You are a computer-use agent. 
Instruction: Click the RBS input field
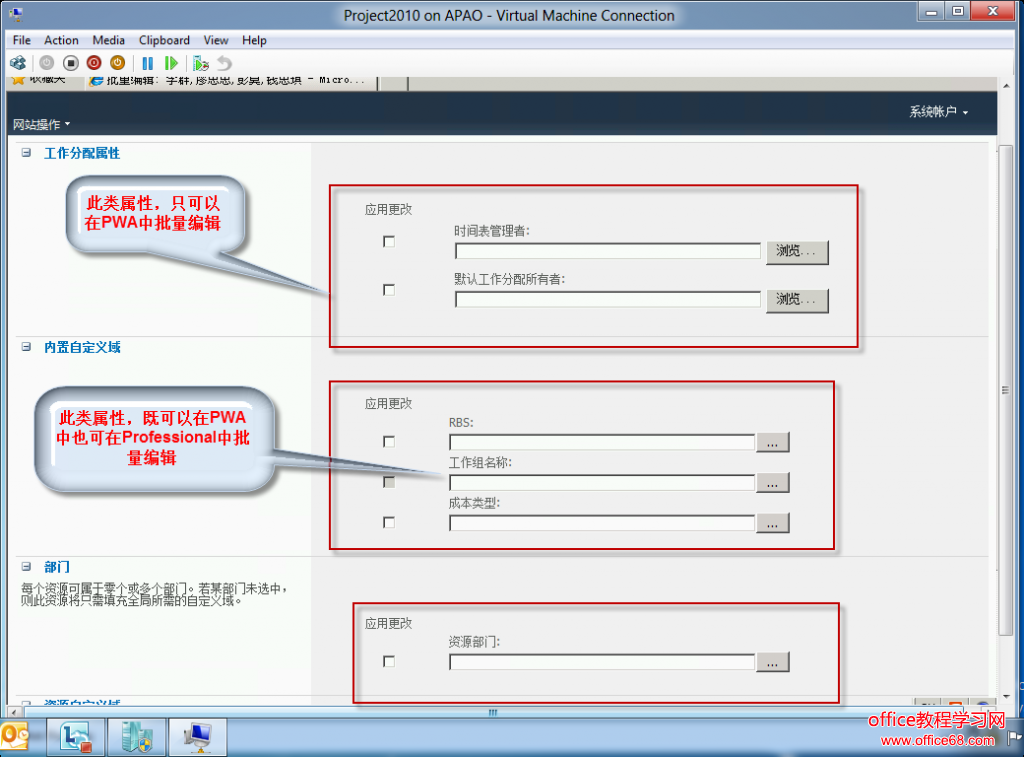602,442
